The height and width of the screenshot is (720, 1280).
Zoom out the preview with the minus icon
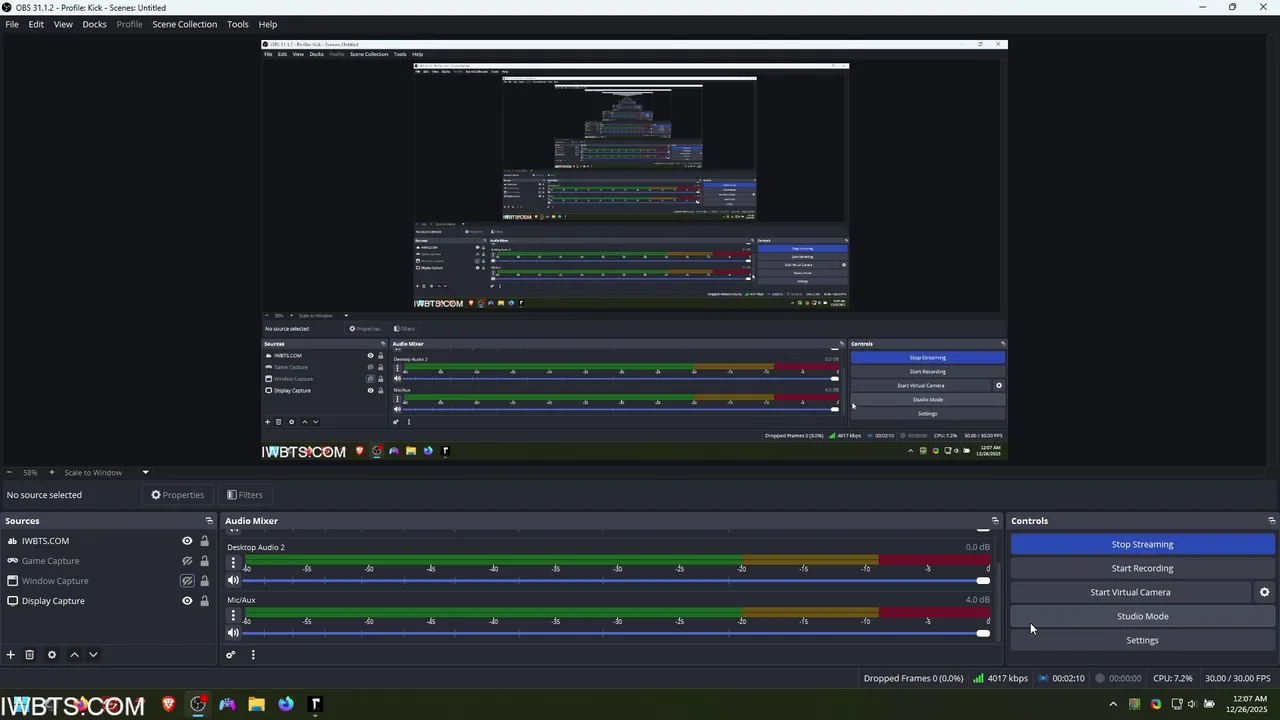tap(9, 472)
